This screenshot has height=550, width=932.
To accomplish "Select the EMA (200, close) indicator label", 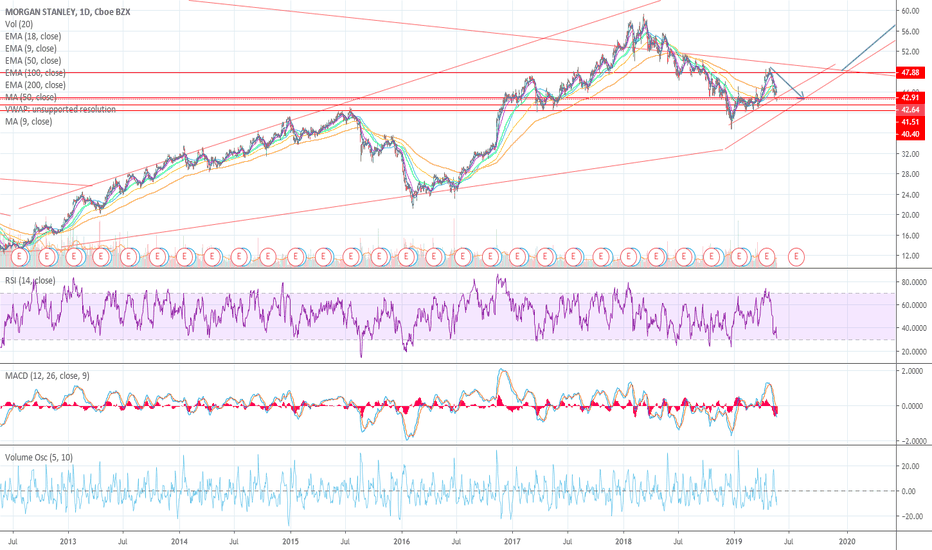I will point(35,85).
